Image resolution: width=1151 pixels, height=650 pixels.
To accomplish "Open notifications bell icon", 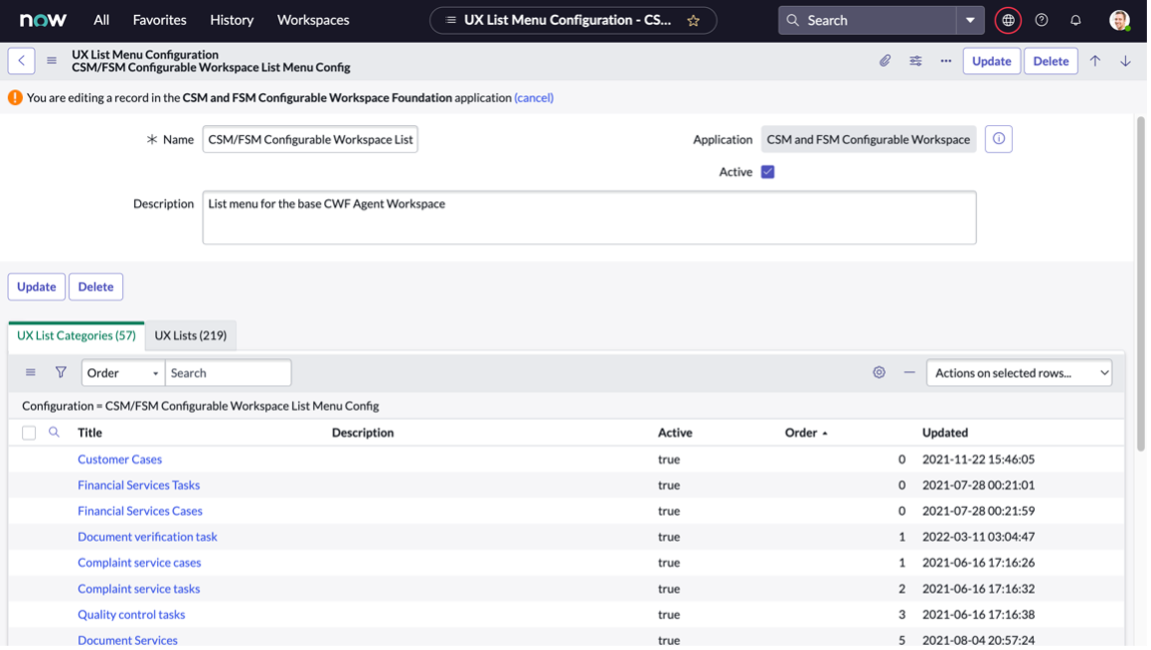I will [1075, 21].
